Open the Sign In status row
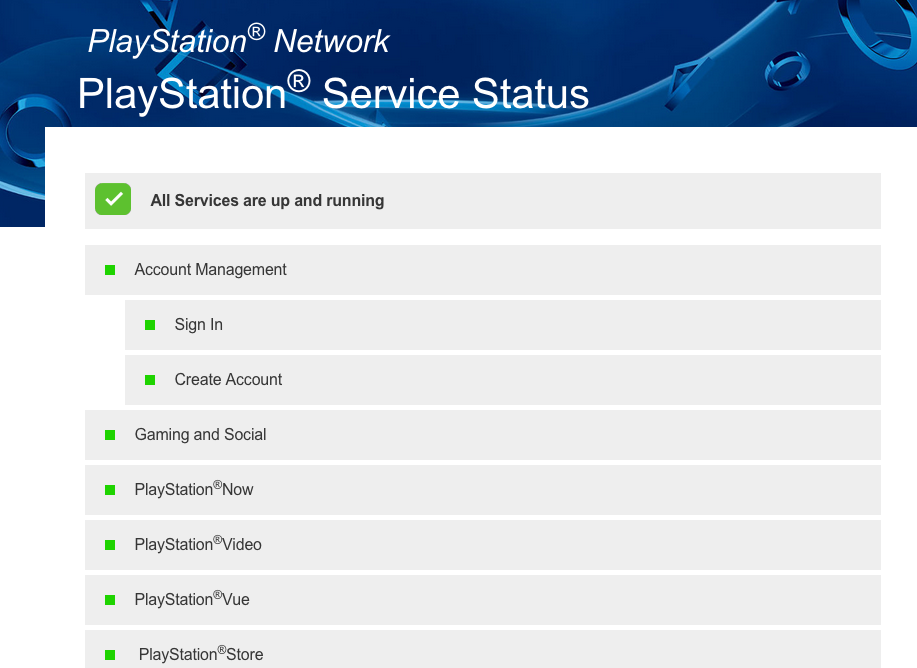The width and height of the screenshot is (917, 668). [x=502, y=325]
